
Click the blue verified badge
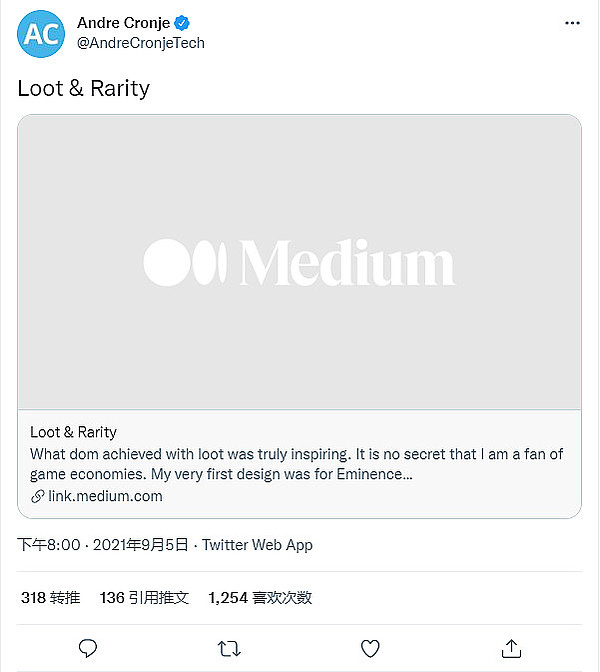point(184,23)
